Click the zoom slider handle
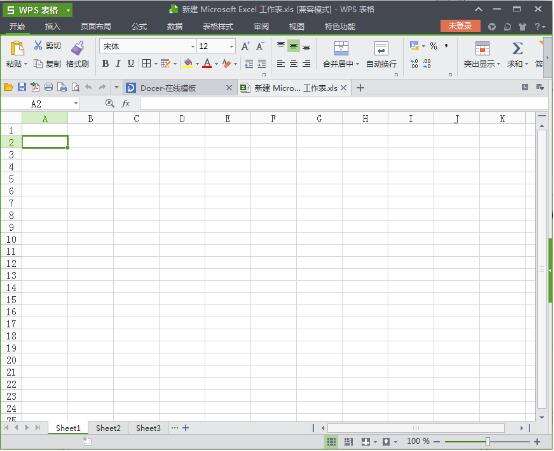The height and width of the screenshot is (451, 554). [x=488, y=441]
